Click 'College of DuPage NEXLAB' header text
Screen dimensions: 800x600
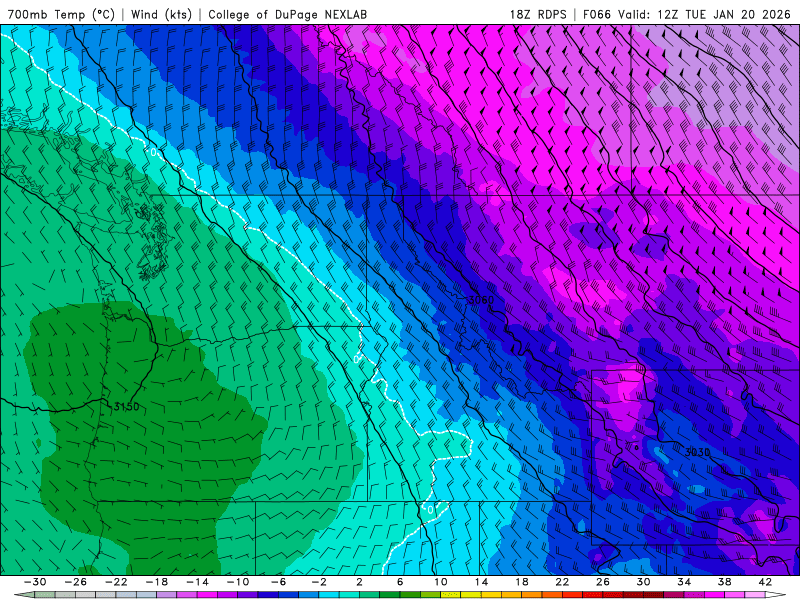point(287,14)
